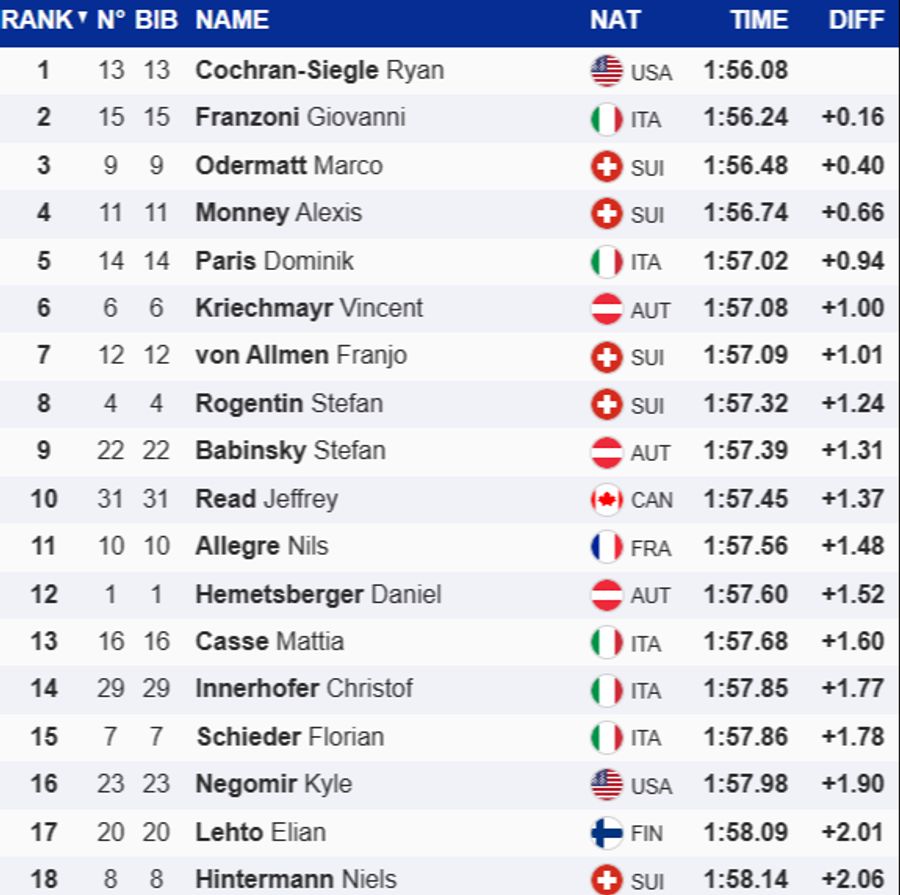Click the BIB column header
This screenshot has width=900, height=895.
click(156, 20)
